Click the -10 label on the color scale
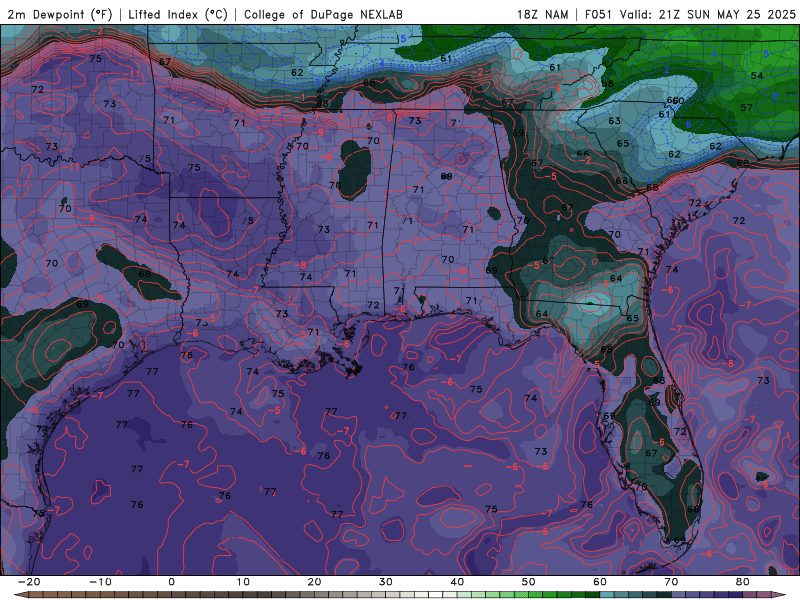The height and width of the screenshot is (600, 800). pyautogui.click(x=100, y=582)
